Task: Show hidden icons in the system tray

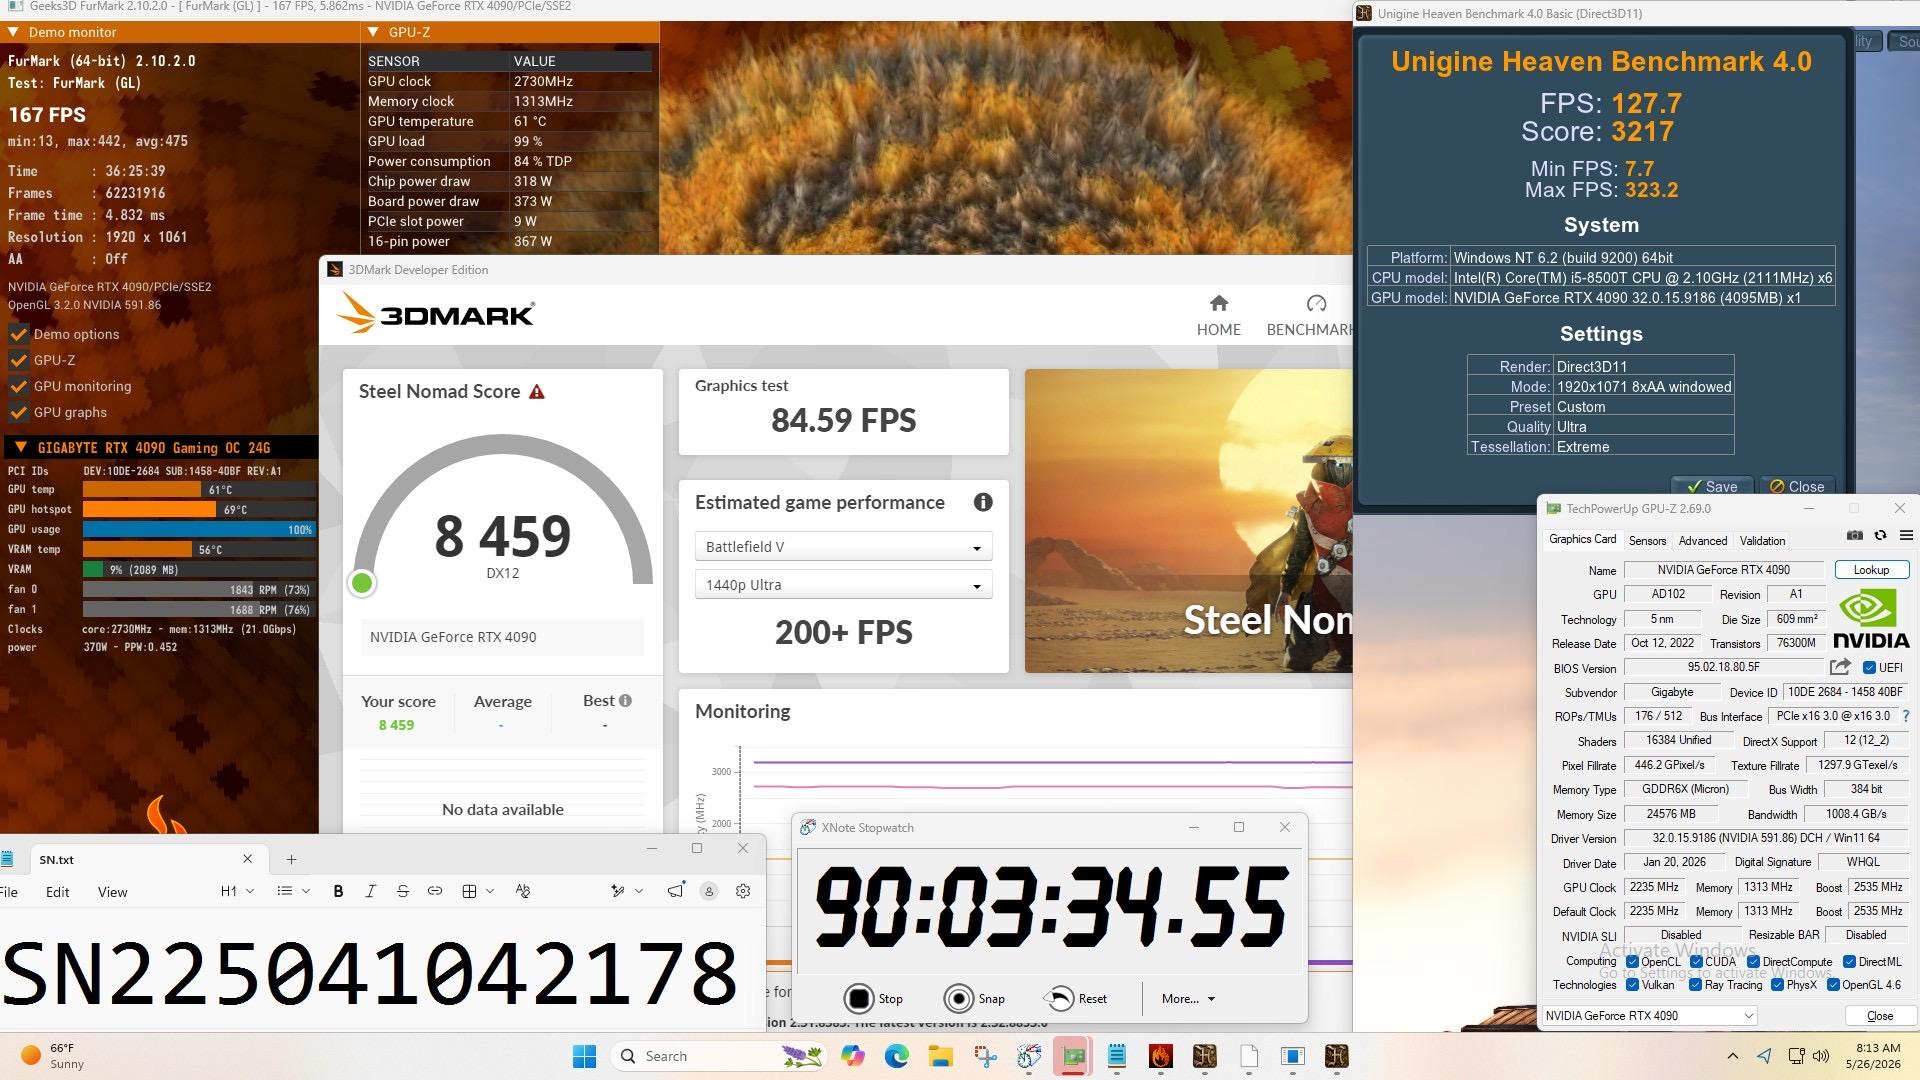Action: click(x=1732, y=1056)
